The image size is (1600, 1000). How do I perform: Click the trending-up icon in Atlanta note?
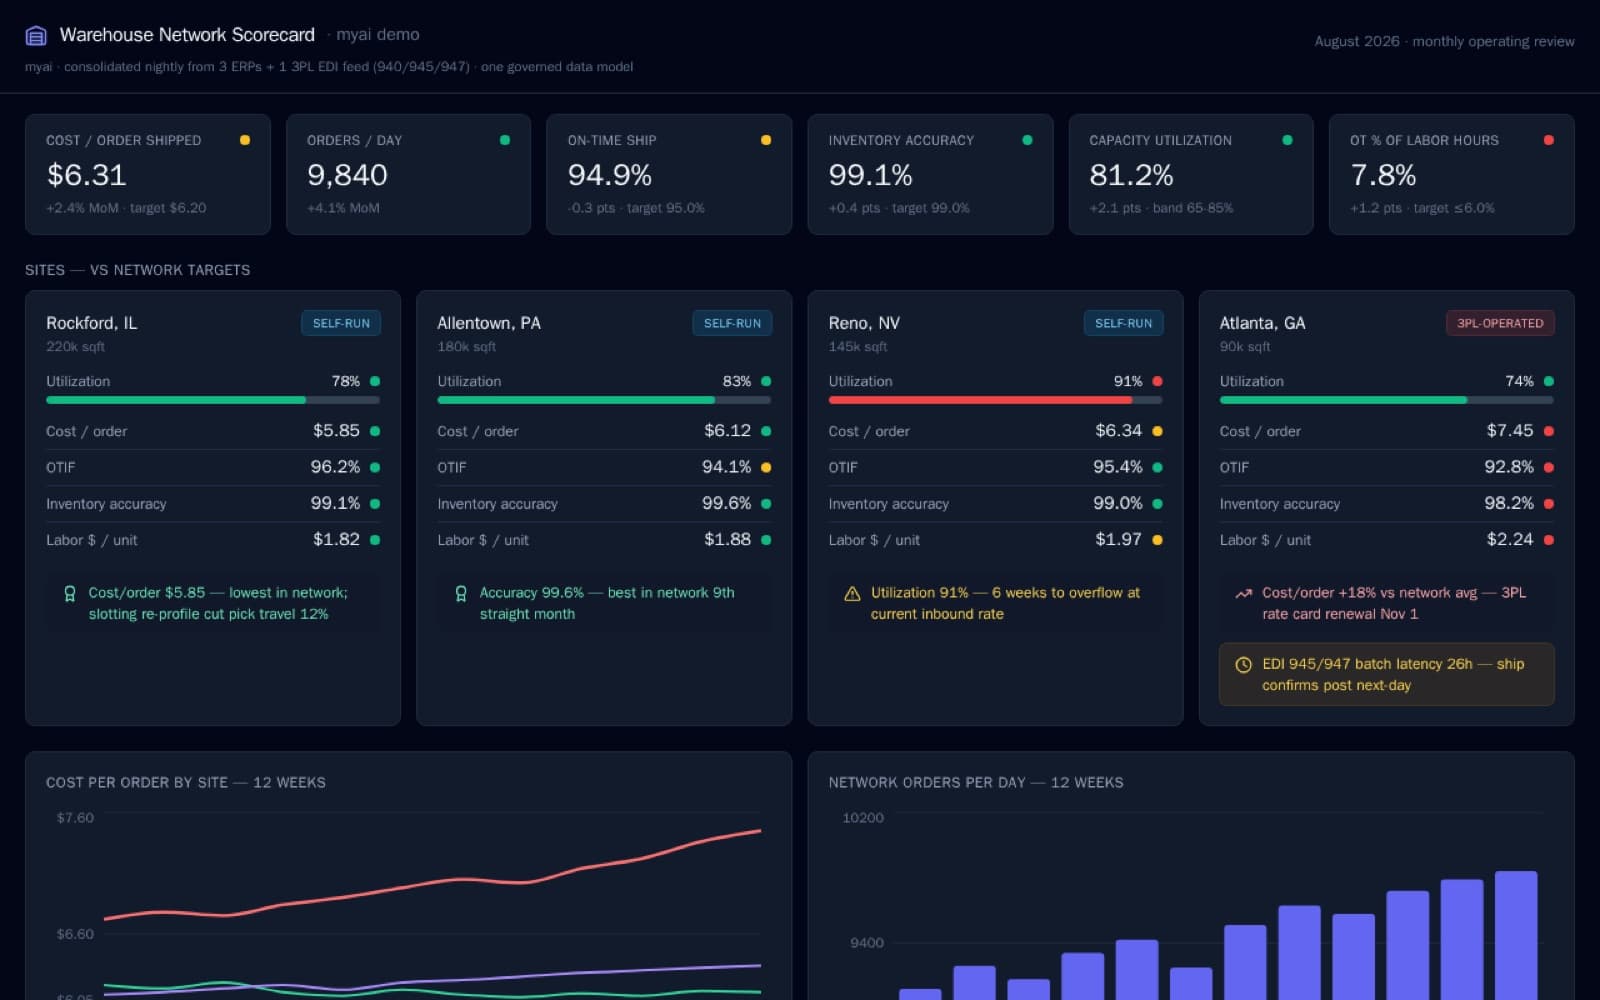(x=1243, y=593)
